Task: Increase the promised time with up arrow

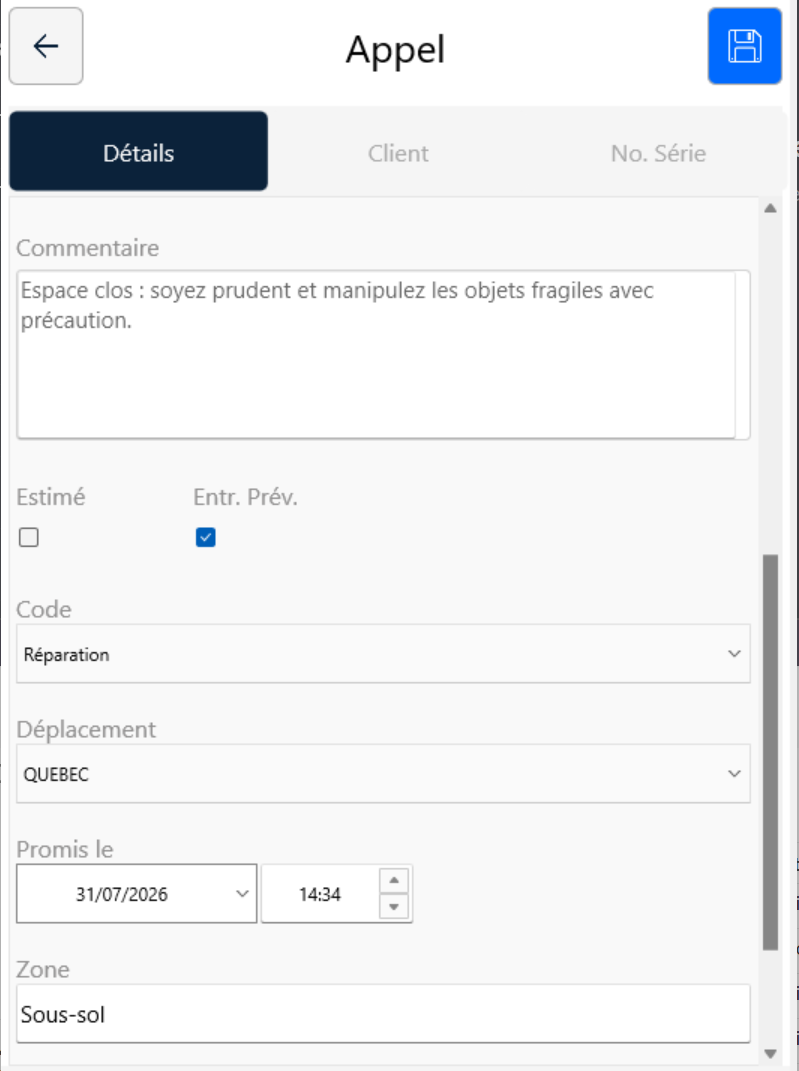Action: [394, 880]
